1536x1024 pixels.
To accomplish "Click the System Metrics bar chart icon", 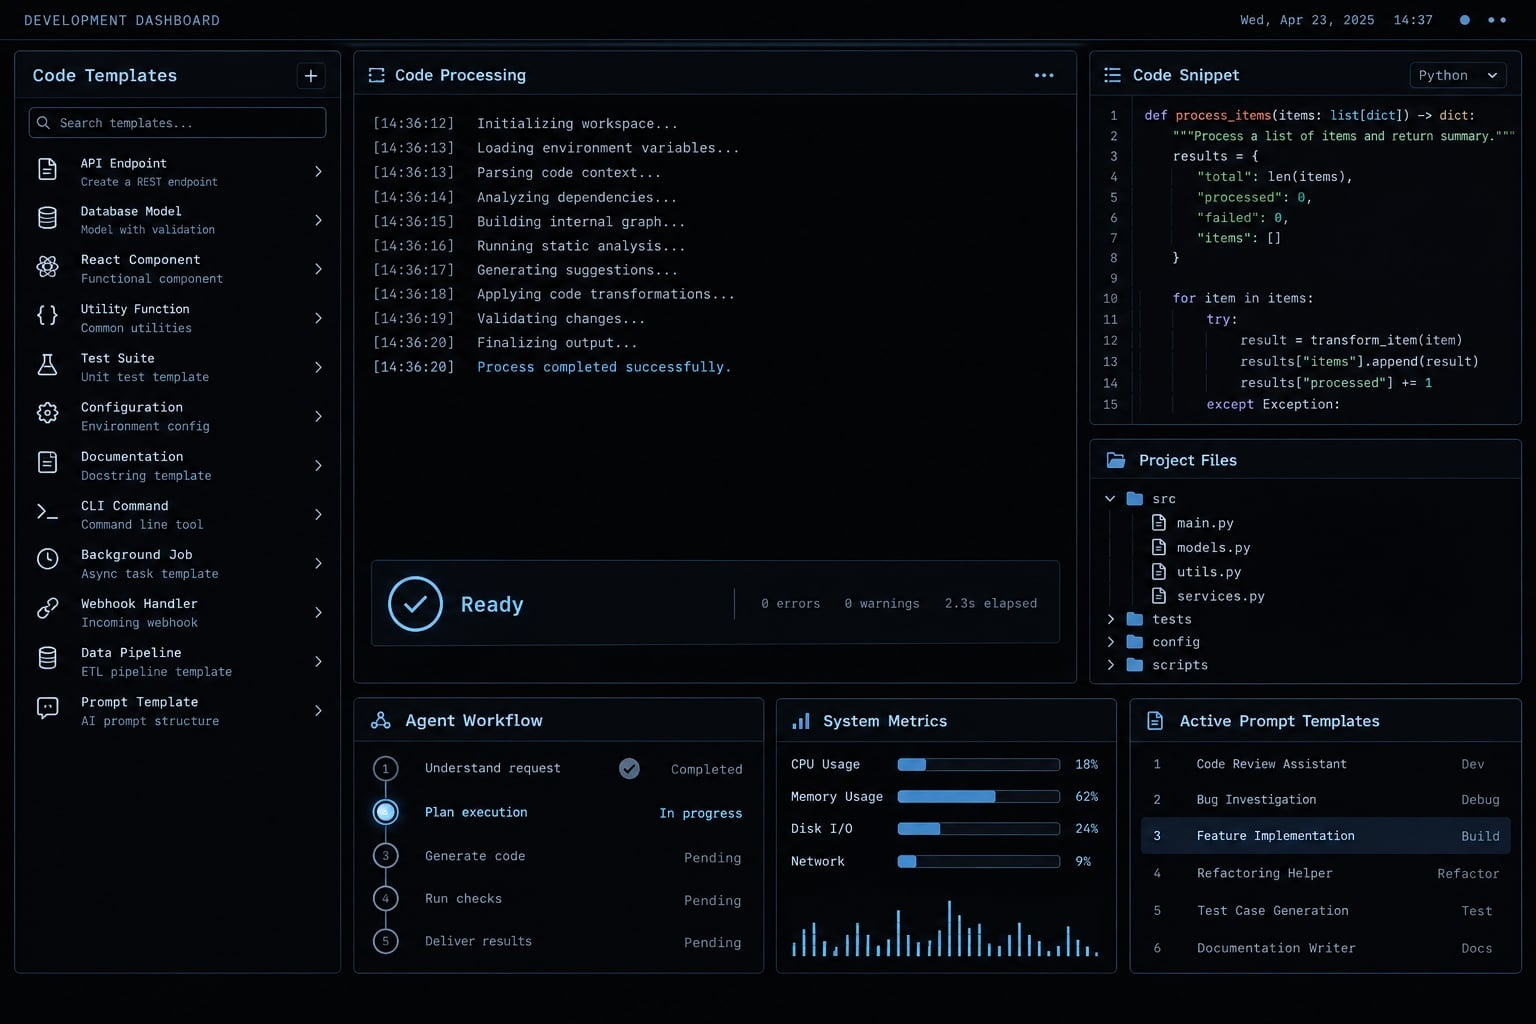I will pos(801,721).
